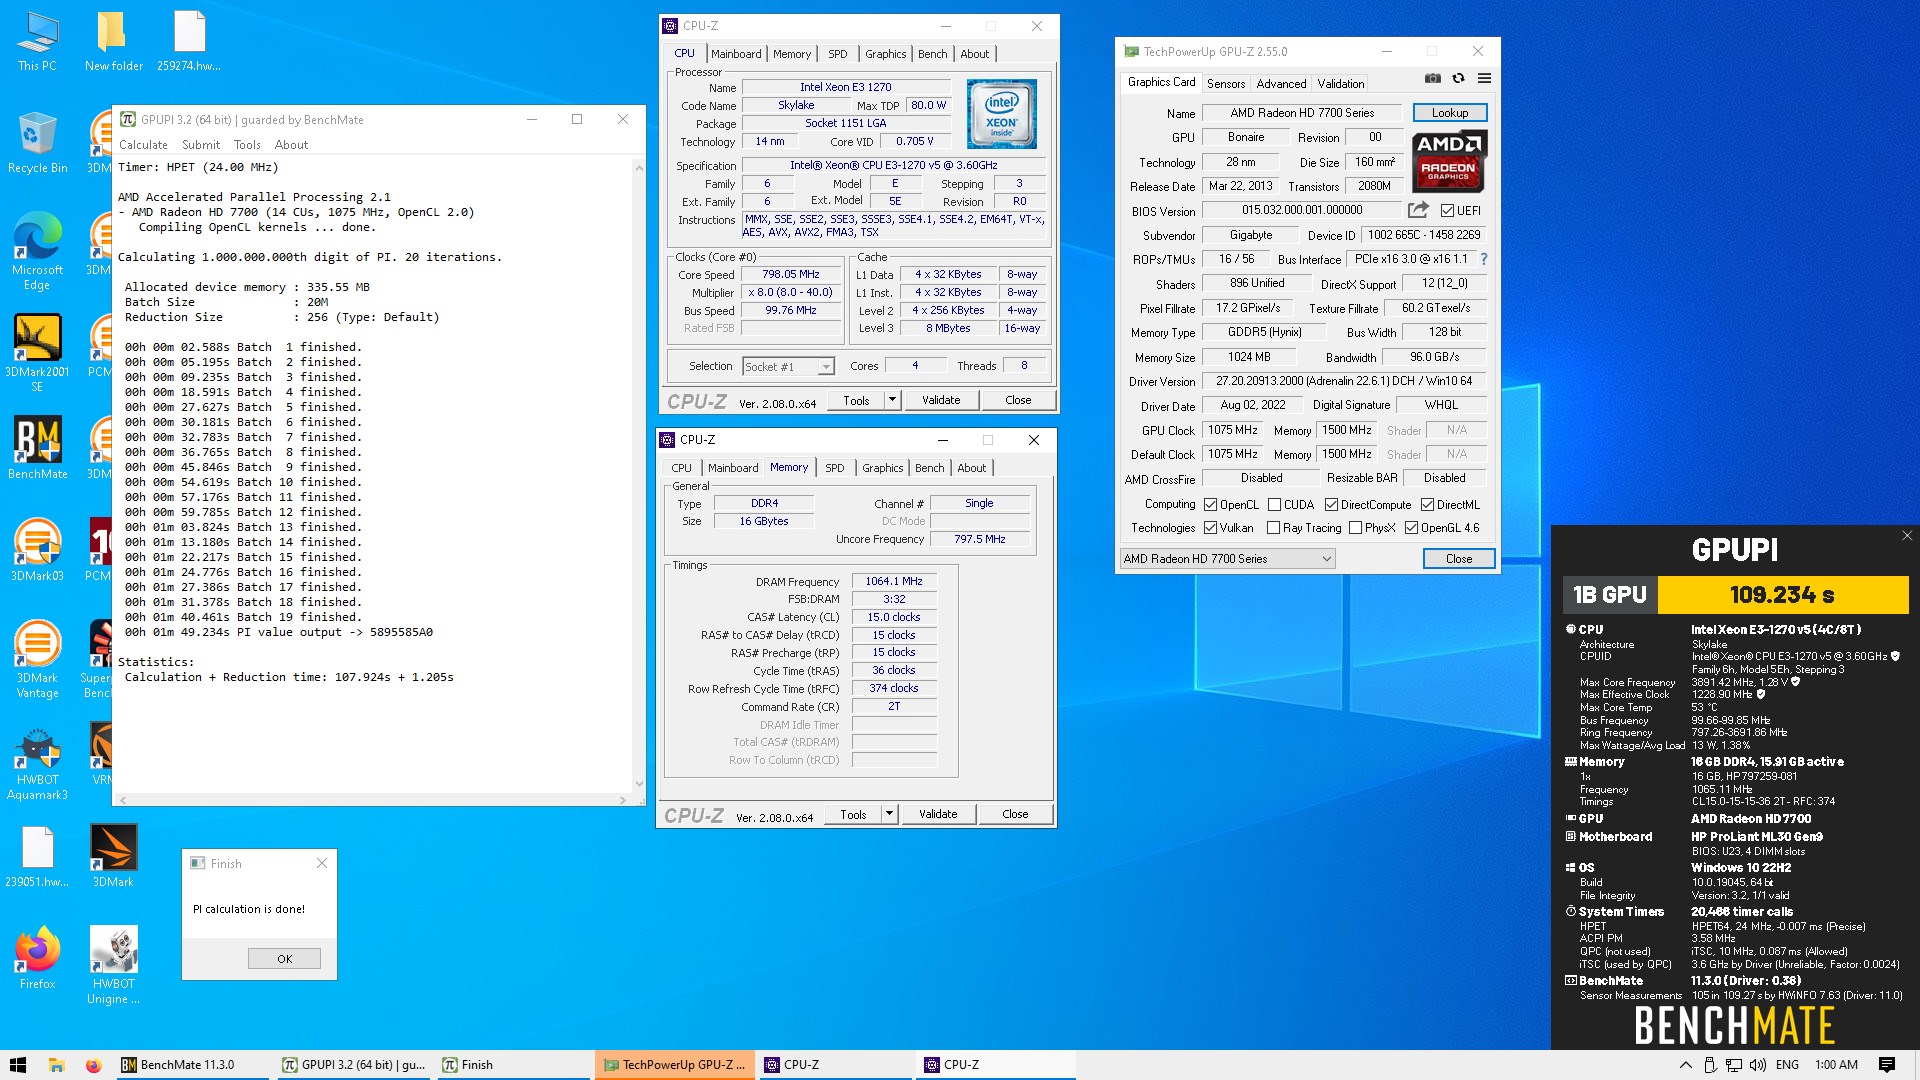Viewport: 1920px width, 1080px height.
Task: Show hidden system tray icons
Action: 1685,1065
